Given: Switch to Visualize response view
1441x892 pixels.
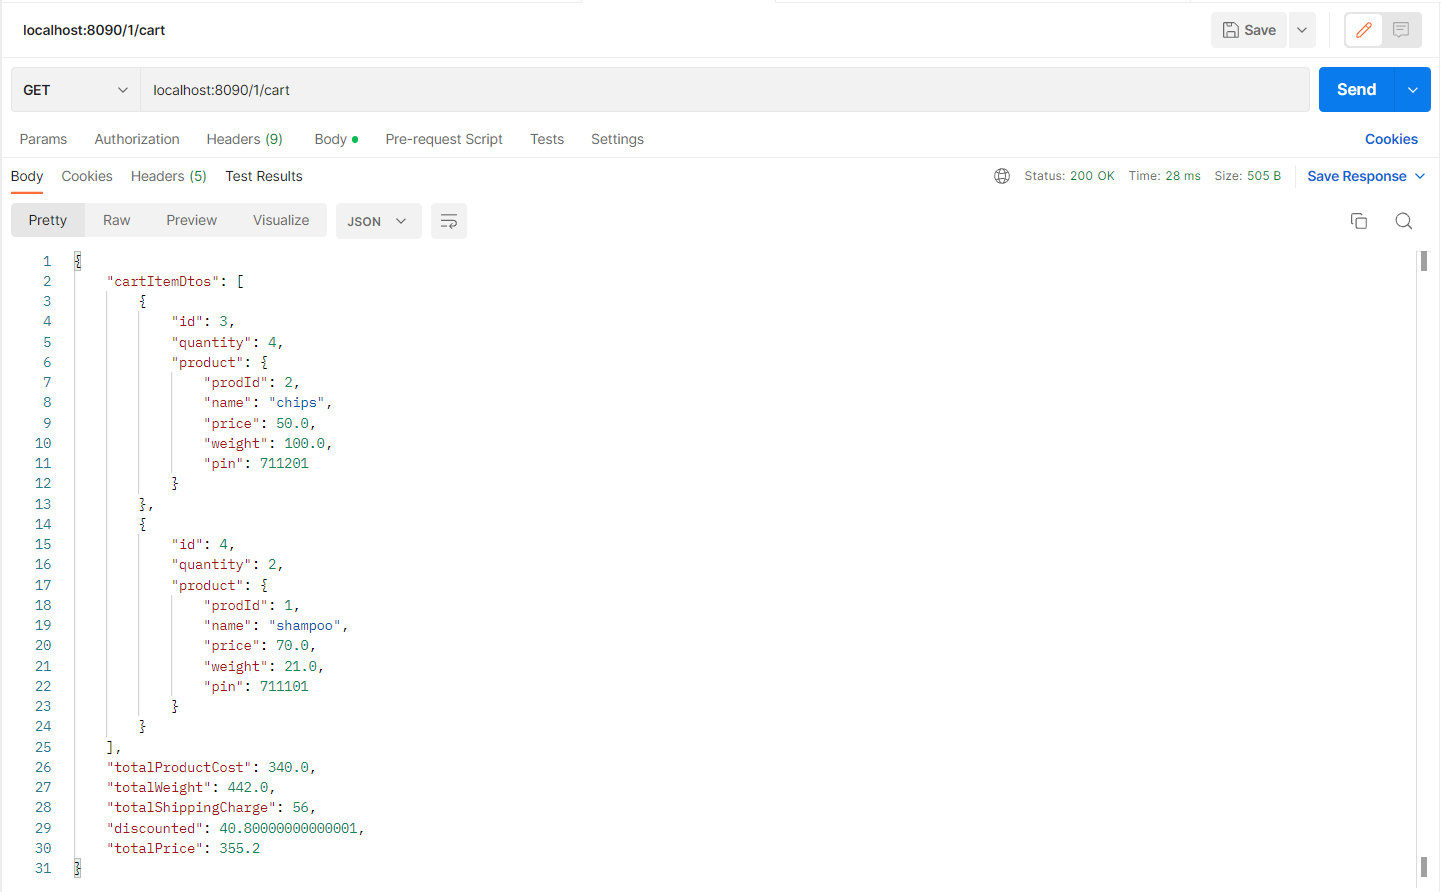Looking at the screenshot, I should click(x=281, y=220).
